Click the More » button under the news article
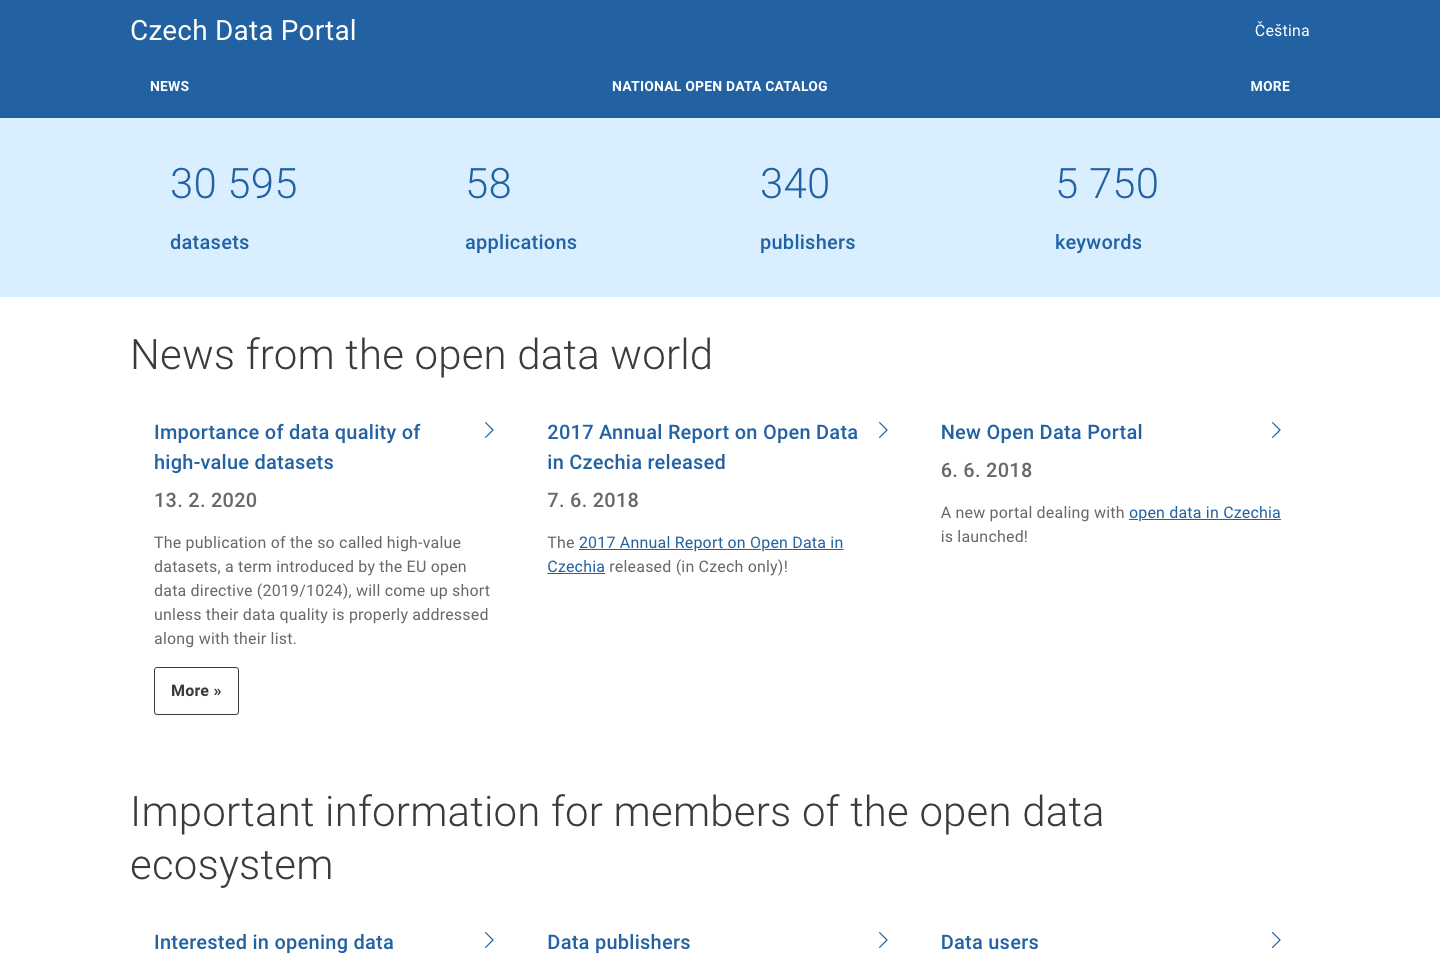The height and width of the screenshot is (960, 1440). [196, 690]
